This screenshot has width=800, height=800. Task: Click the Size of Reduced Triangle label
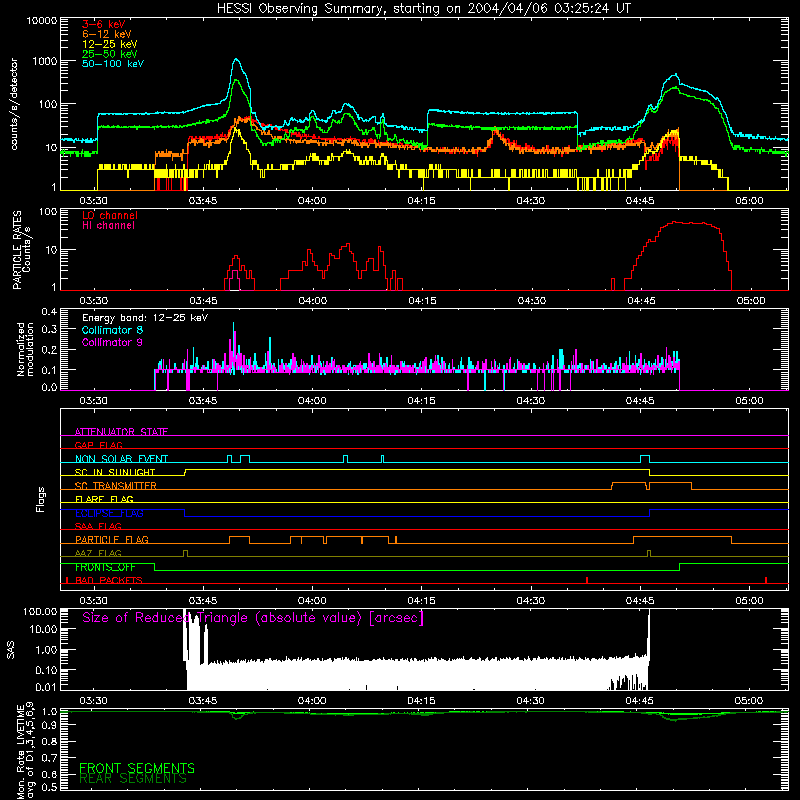click(253, 618)
